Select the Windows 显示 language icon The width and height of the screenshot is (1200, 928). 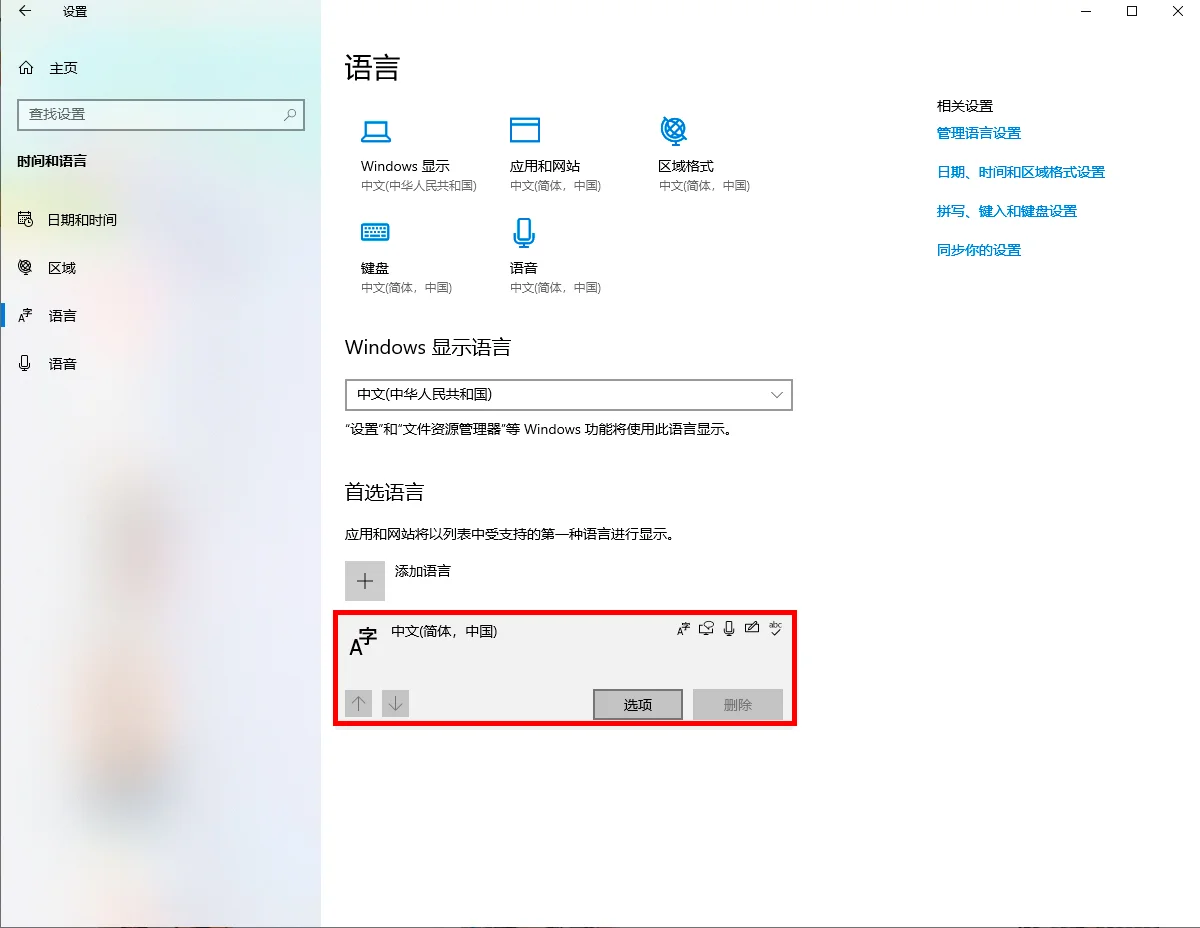374,131
